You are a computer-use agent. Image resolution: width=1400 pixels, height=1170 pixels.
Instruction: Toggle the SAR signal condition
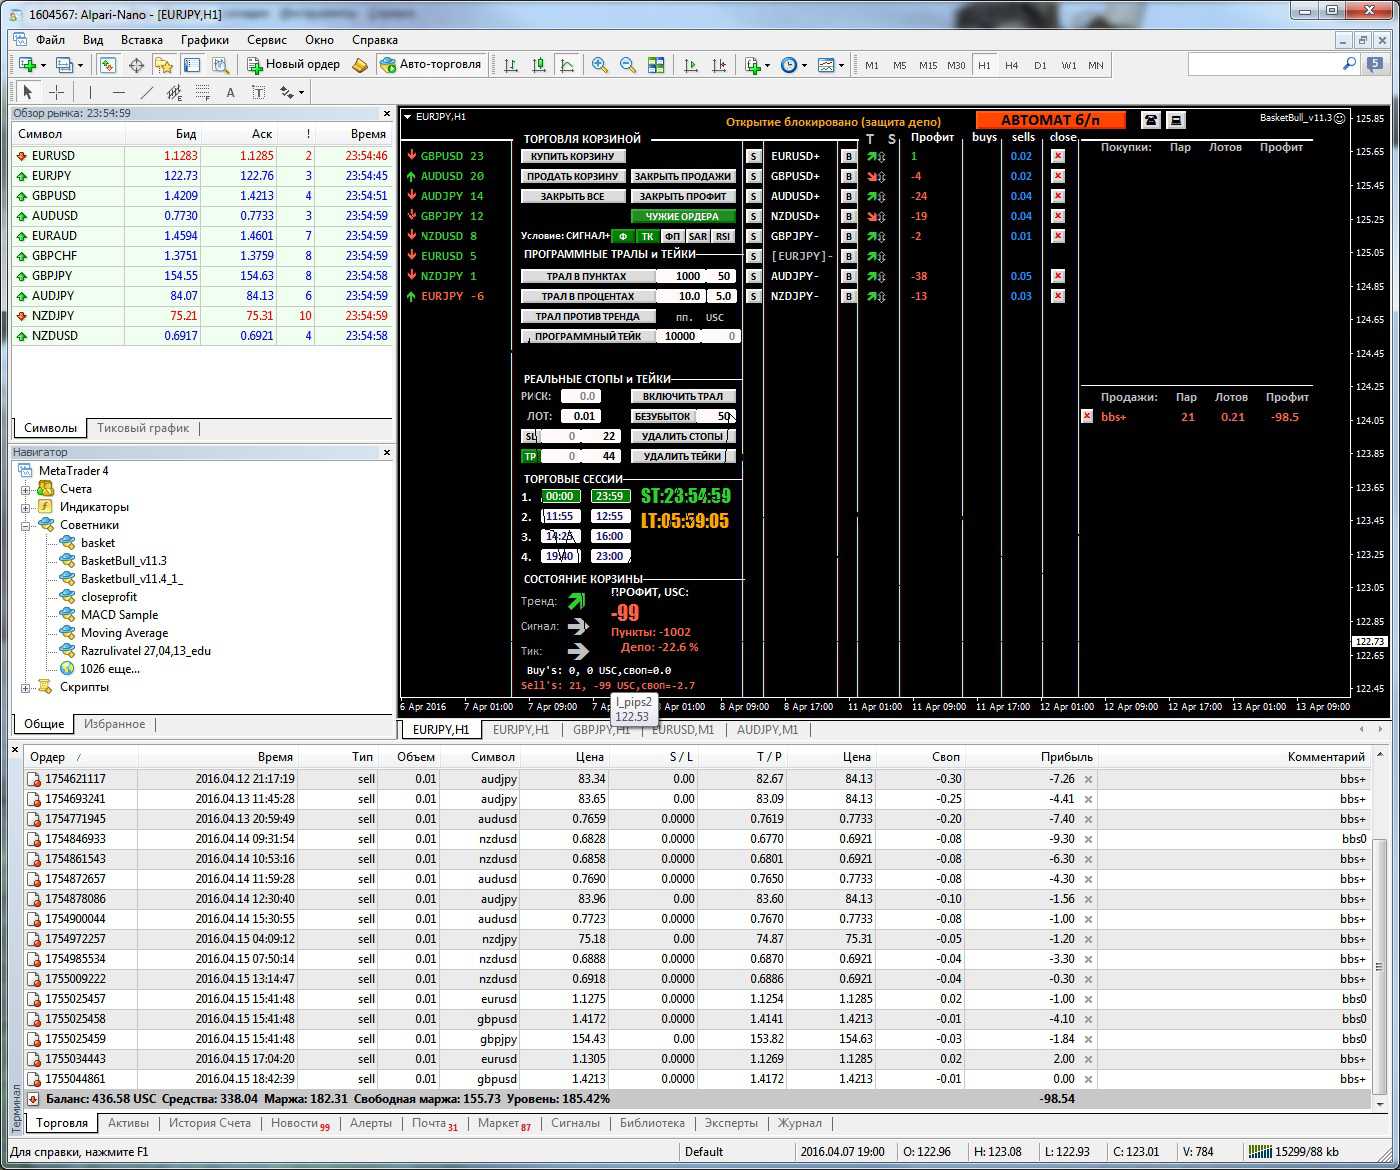[698, 237]
